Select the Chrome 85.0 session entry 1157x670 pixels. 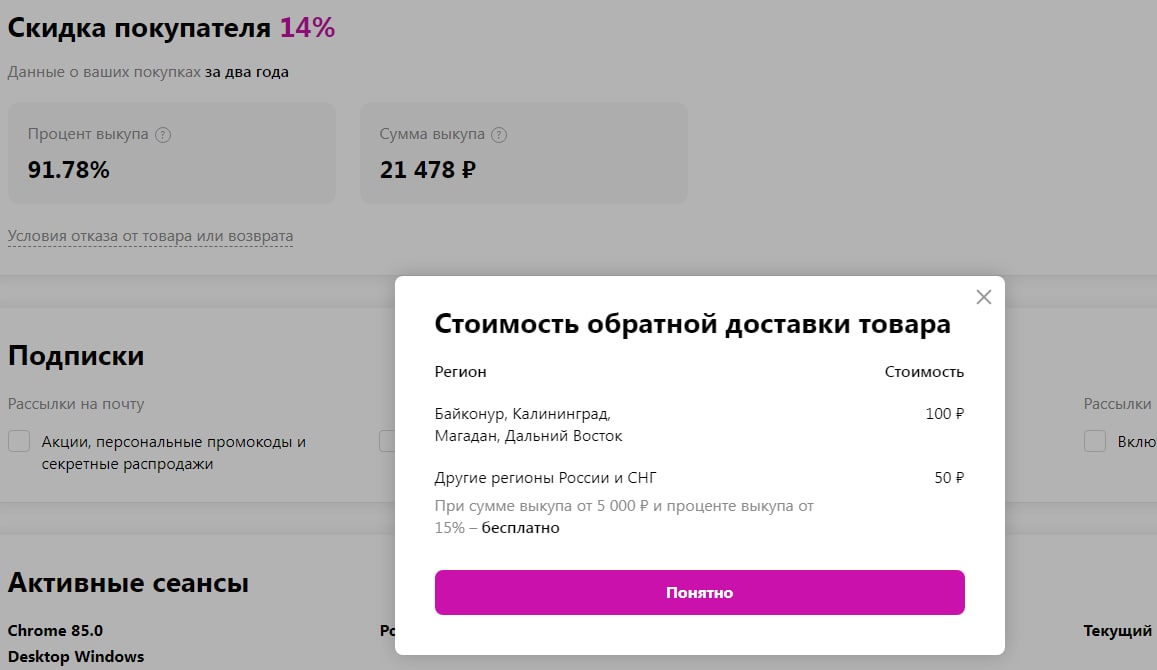click(55, 631)
